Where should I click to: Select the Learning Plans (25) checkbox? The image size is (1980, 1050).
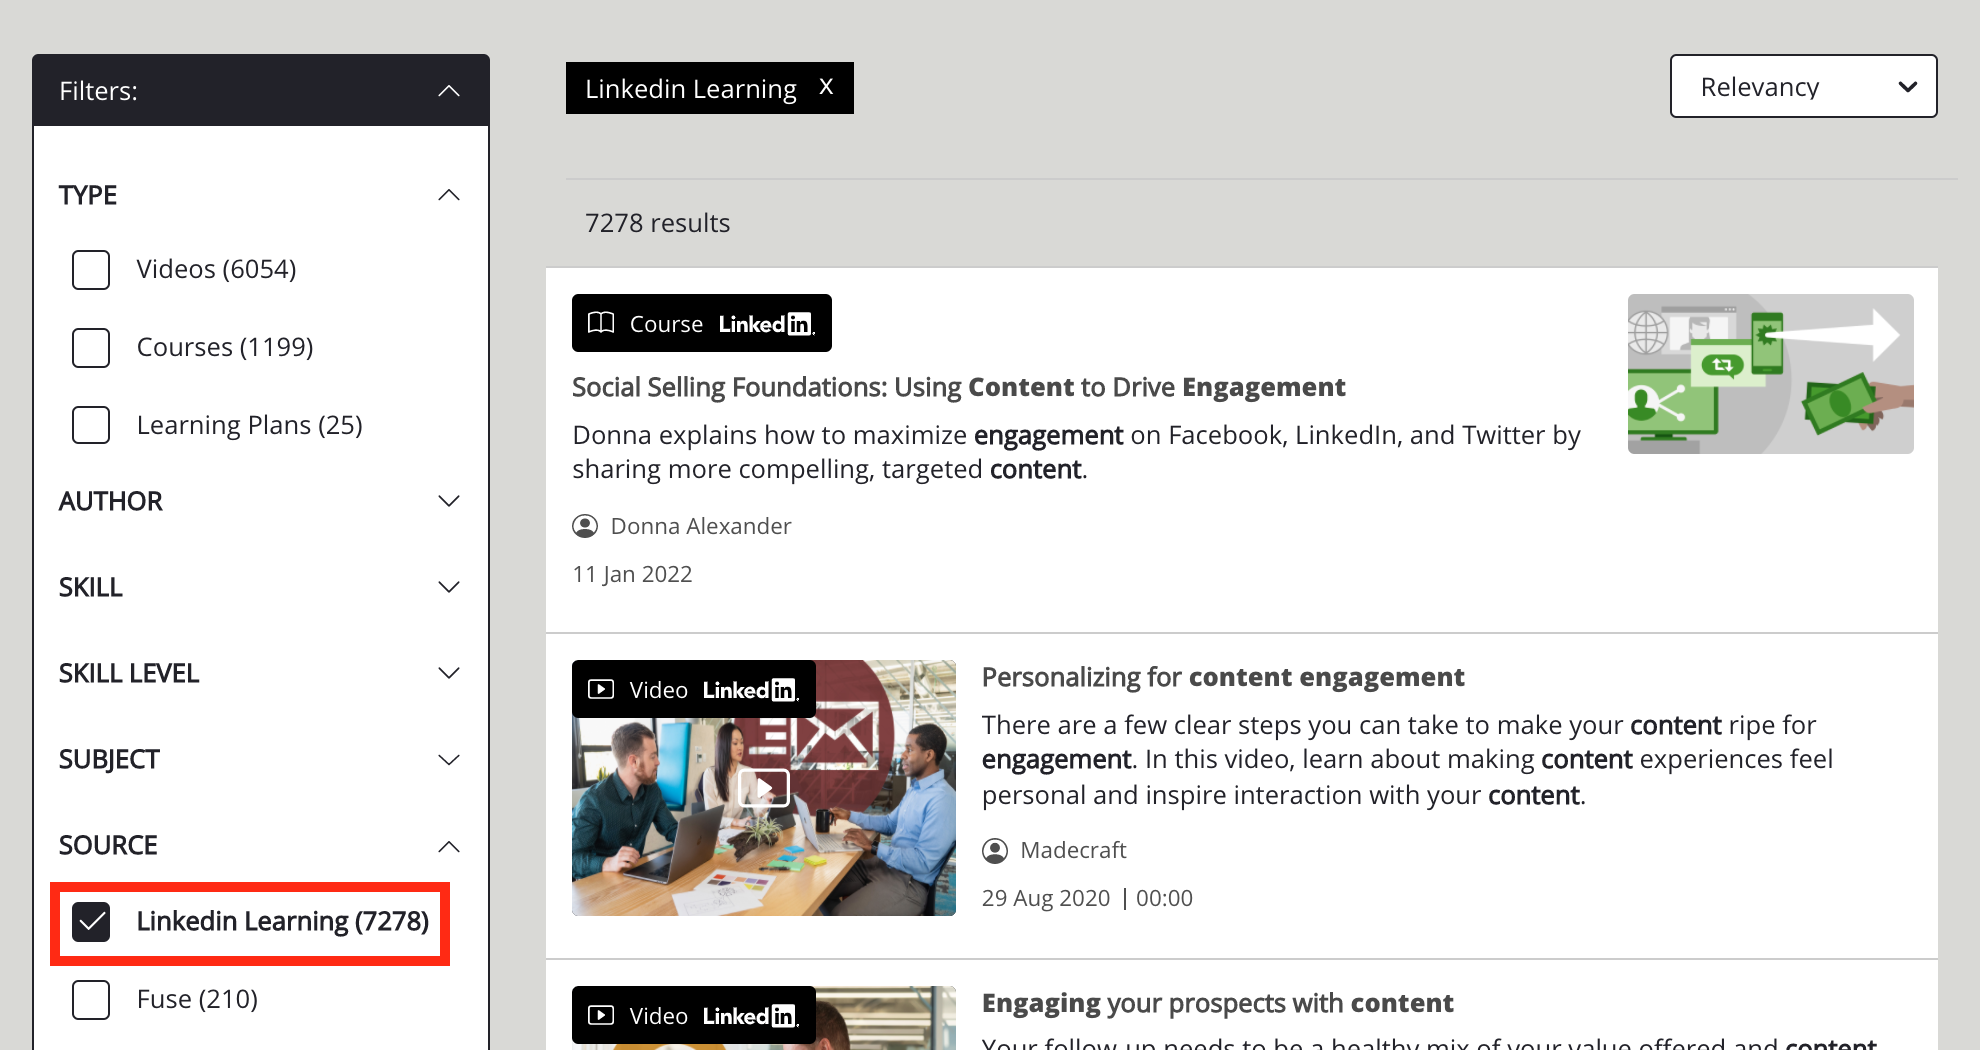tap(91, 425)
